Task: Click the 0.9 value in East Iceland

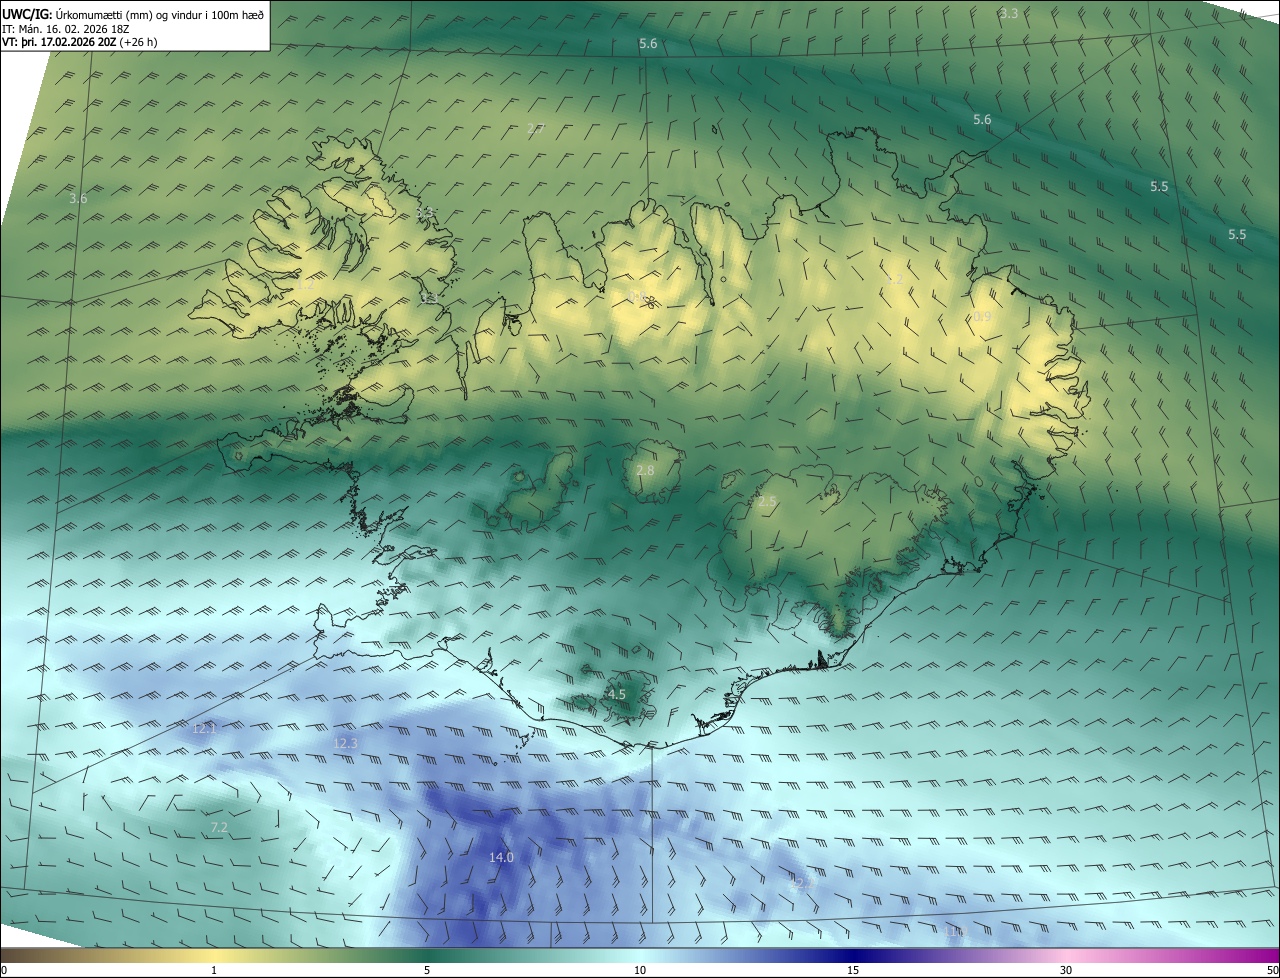Action: 982,316
